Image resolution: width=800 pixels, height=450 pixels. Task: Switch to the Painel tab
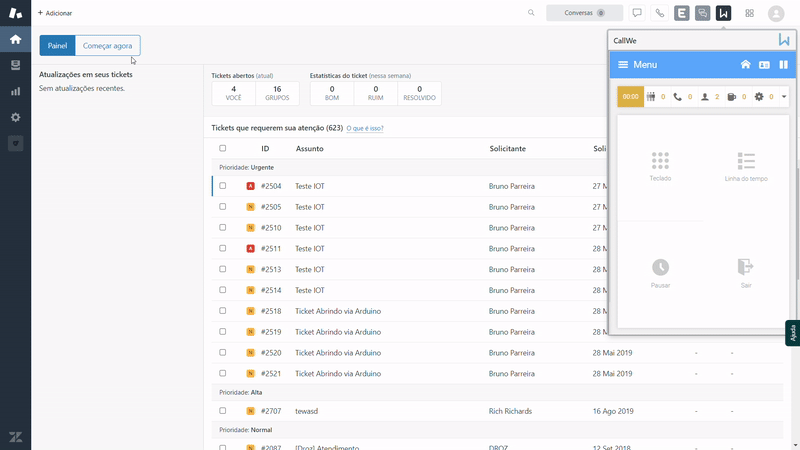tap(57, 45)
